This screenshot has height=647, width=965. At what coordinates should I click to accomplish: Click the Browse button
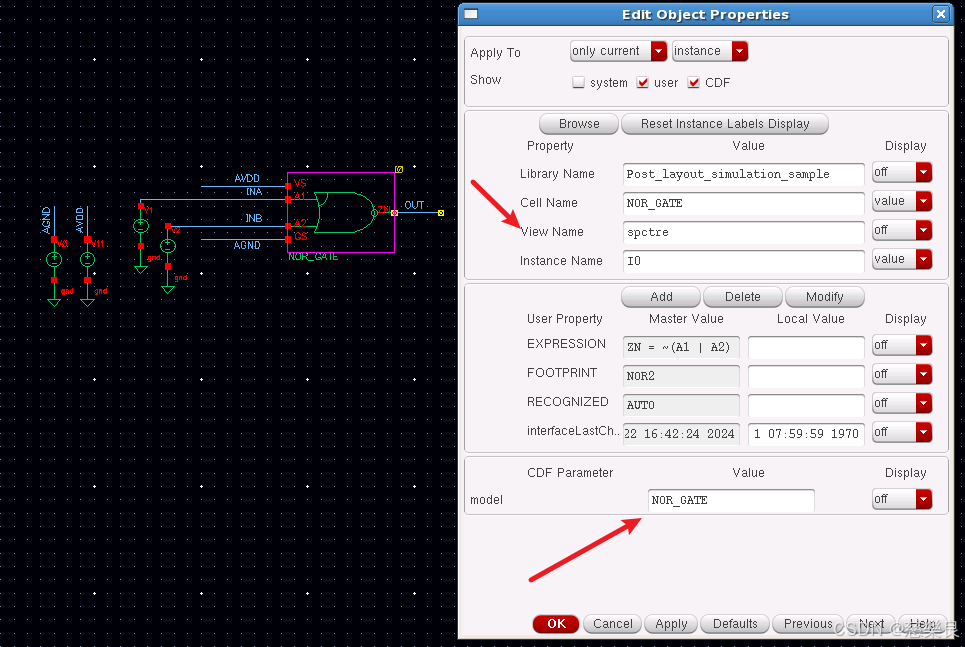[578, 124]
